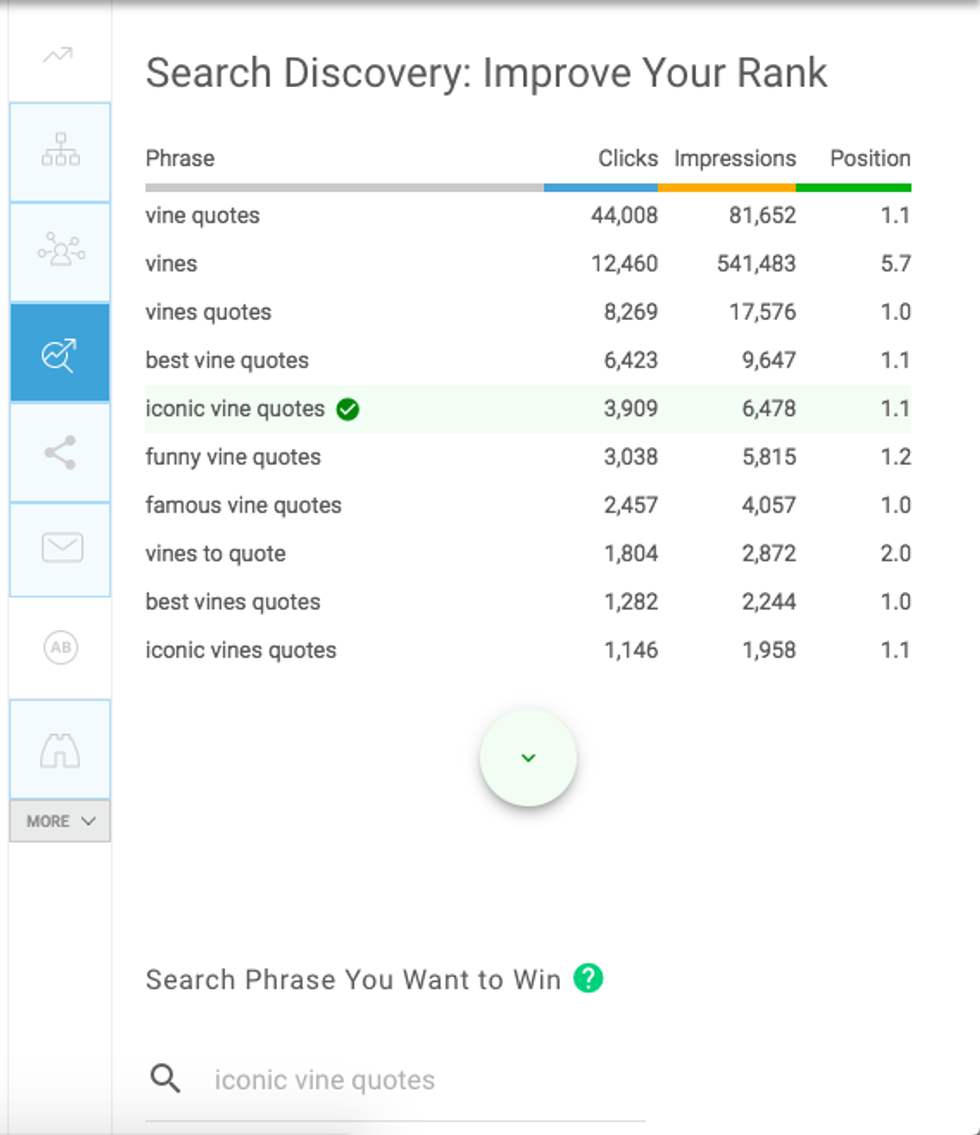Select the email envelope sidebar icon
Image resolution: width=980 pixels, height=1135 pixels.
click(x=60, y=548)
